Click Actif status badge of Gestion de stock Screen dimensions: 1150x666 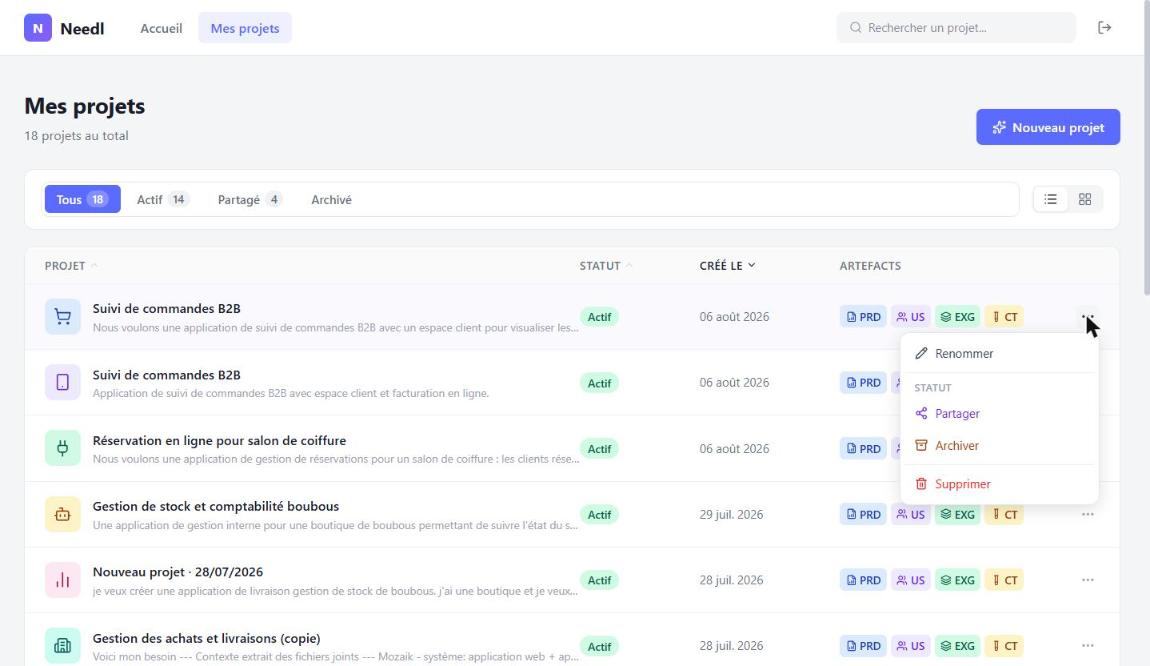(599, 515)
